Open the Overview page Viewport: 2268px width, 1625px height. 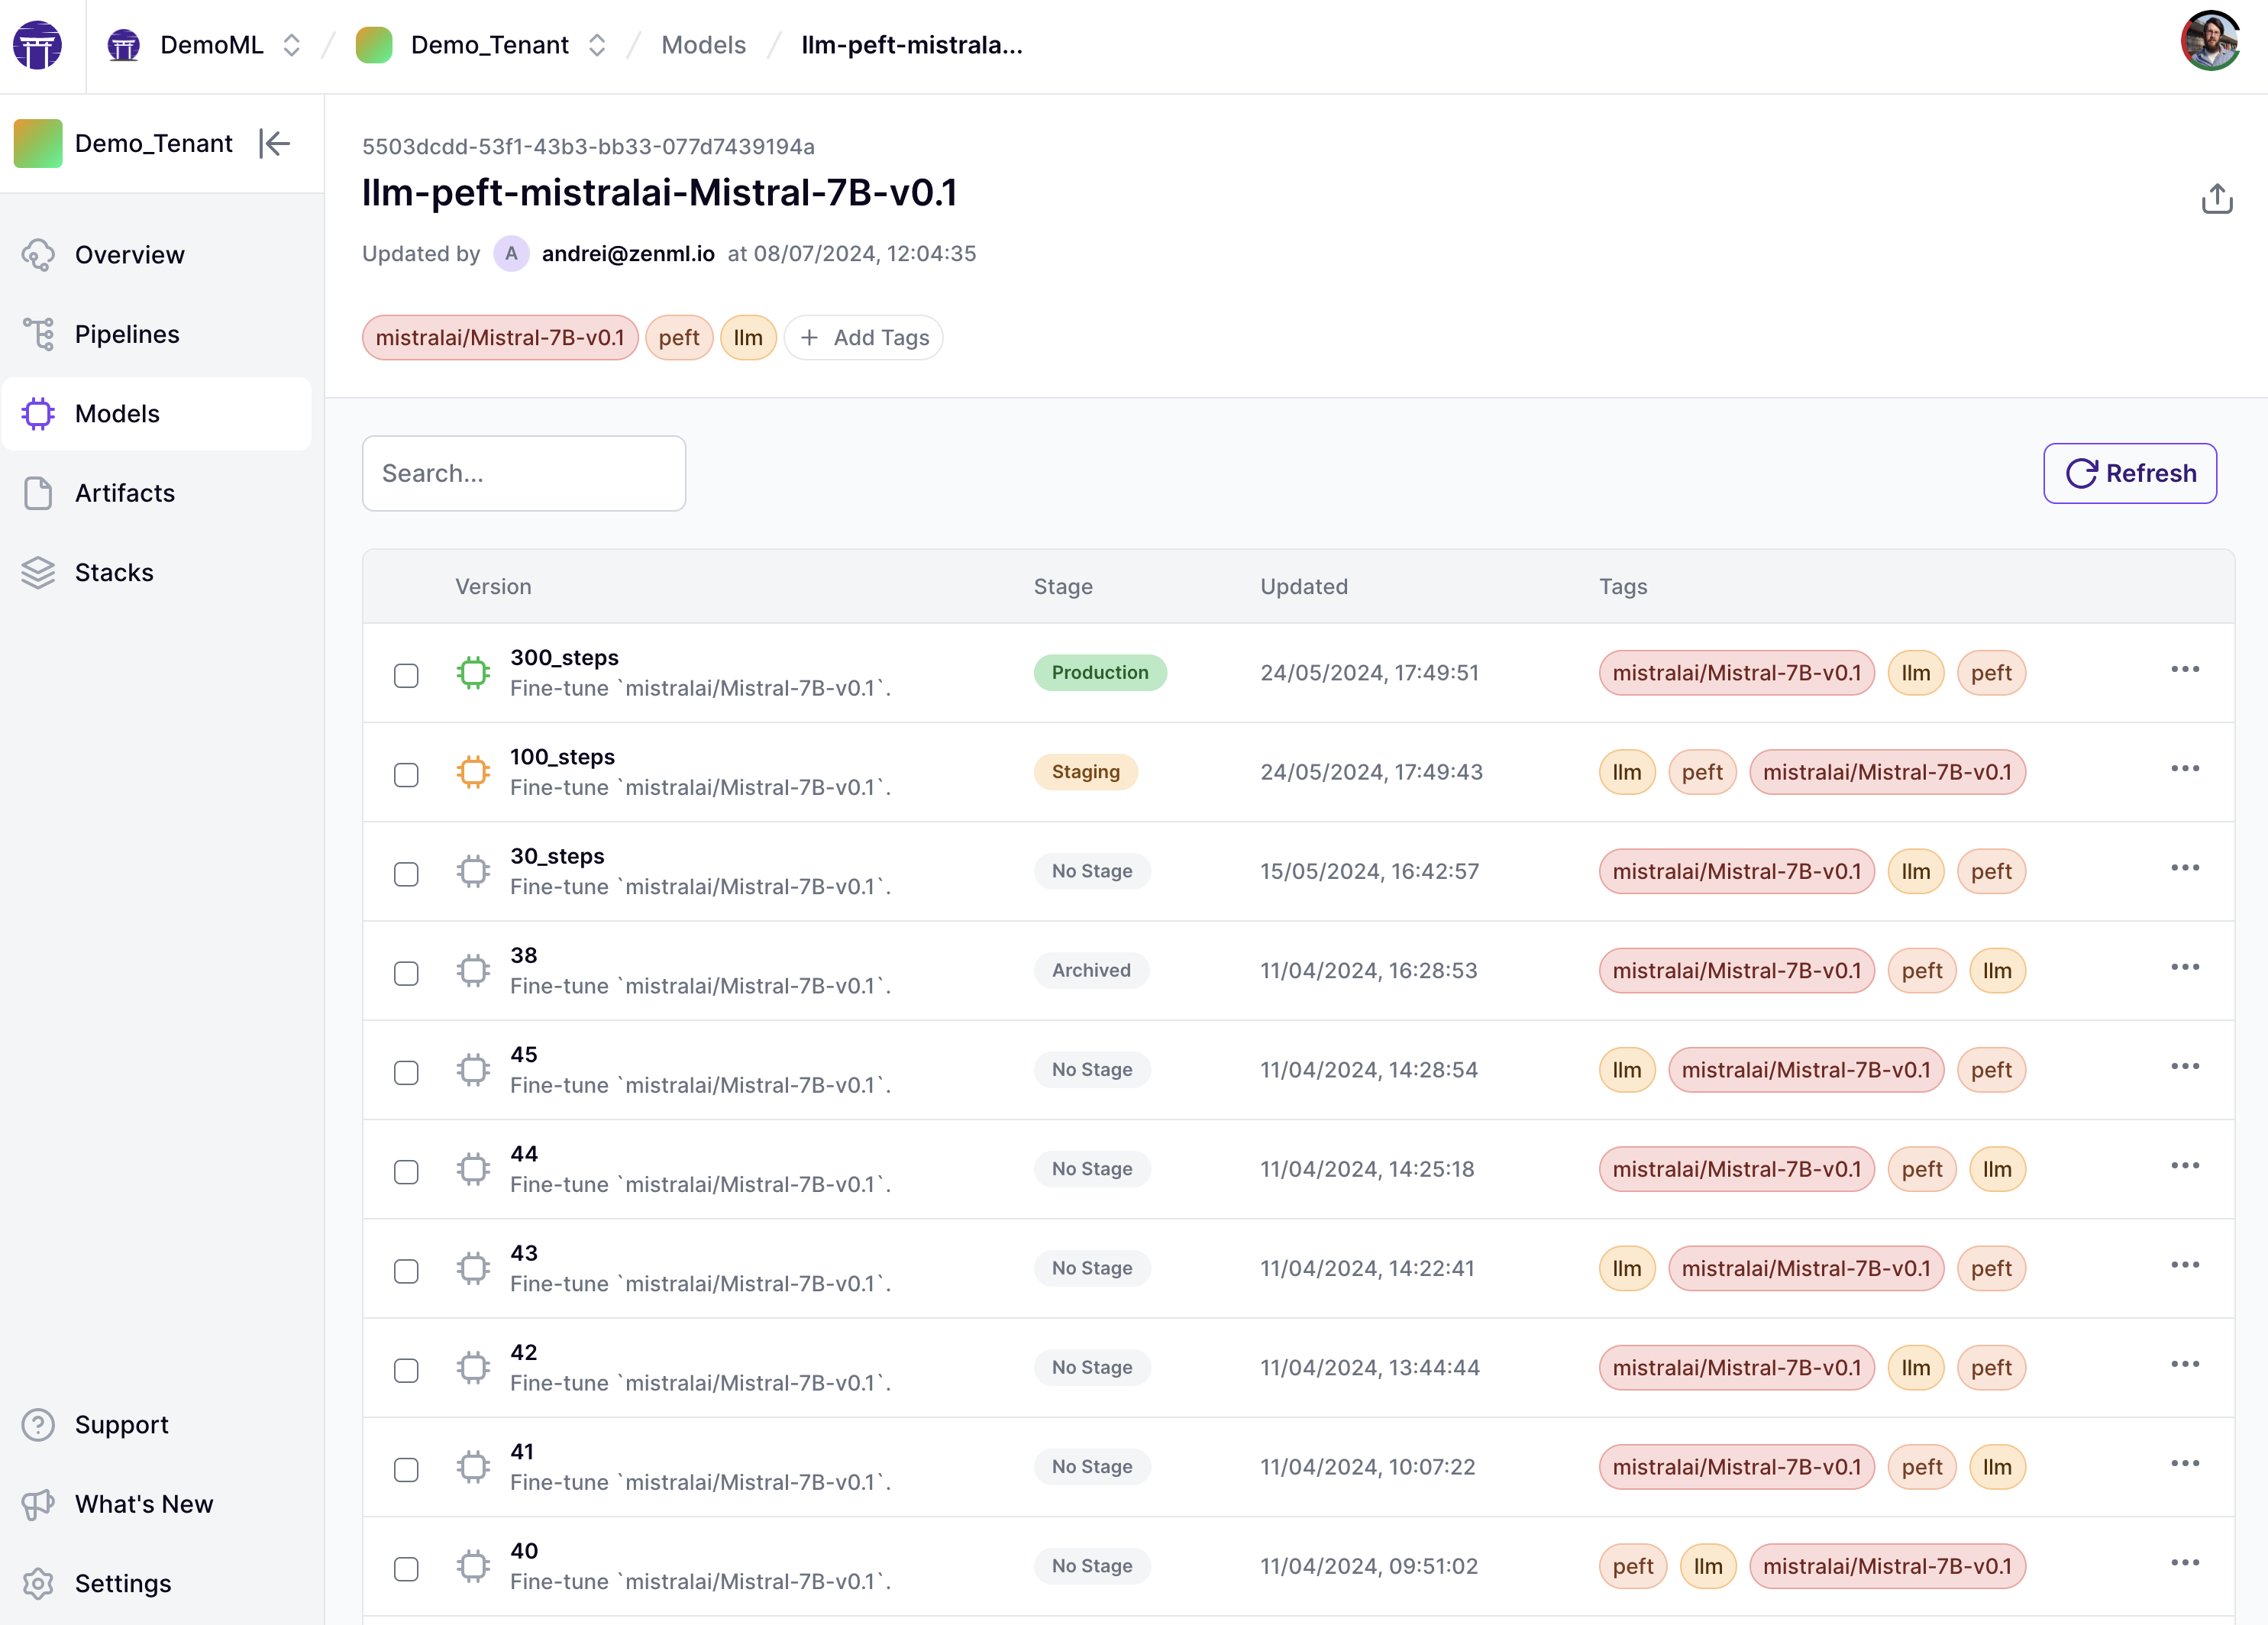pos(130,254)
